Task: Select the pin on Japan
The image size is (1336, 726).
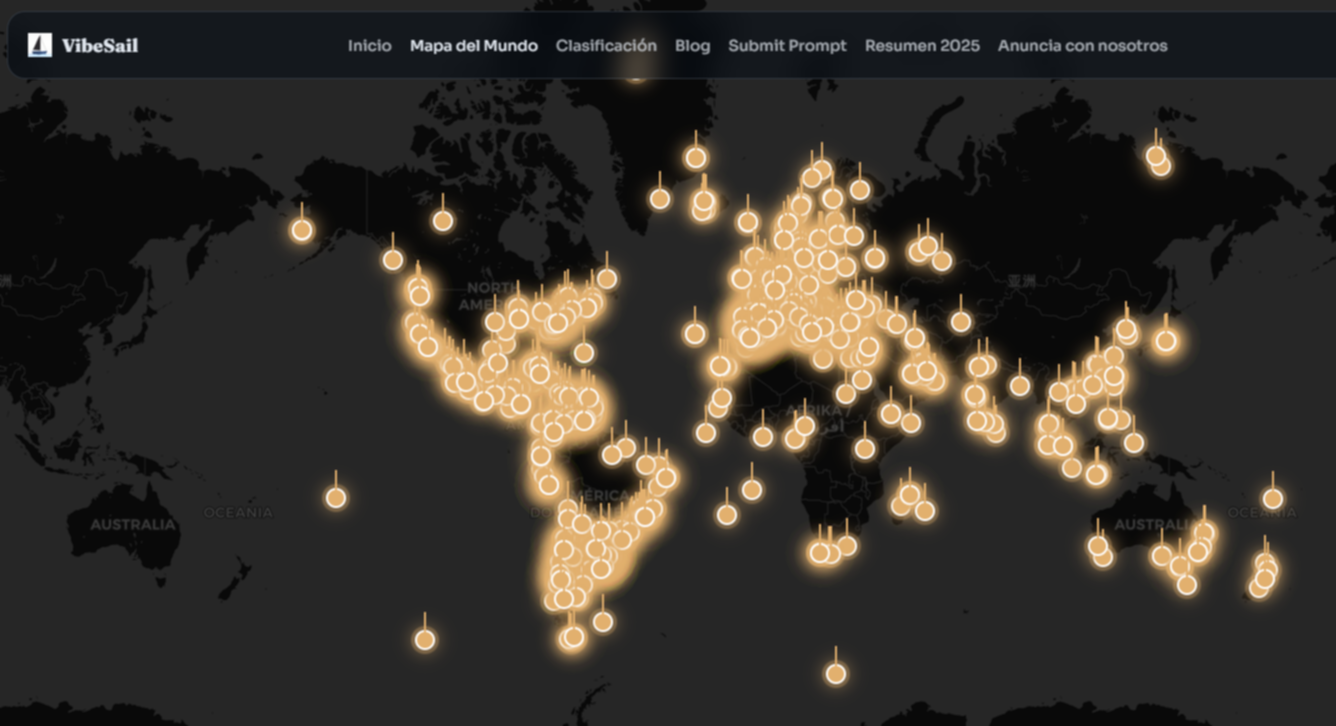Action: [1166, 340]
